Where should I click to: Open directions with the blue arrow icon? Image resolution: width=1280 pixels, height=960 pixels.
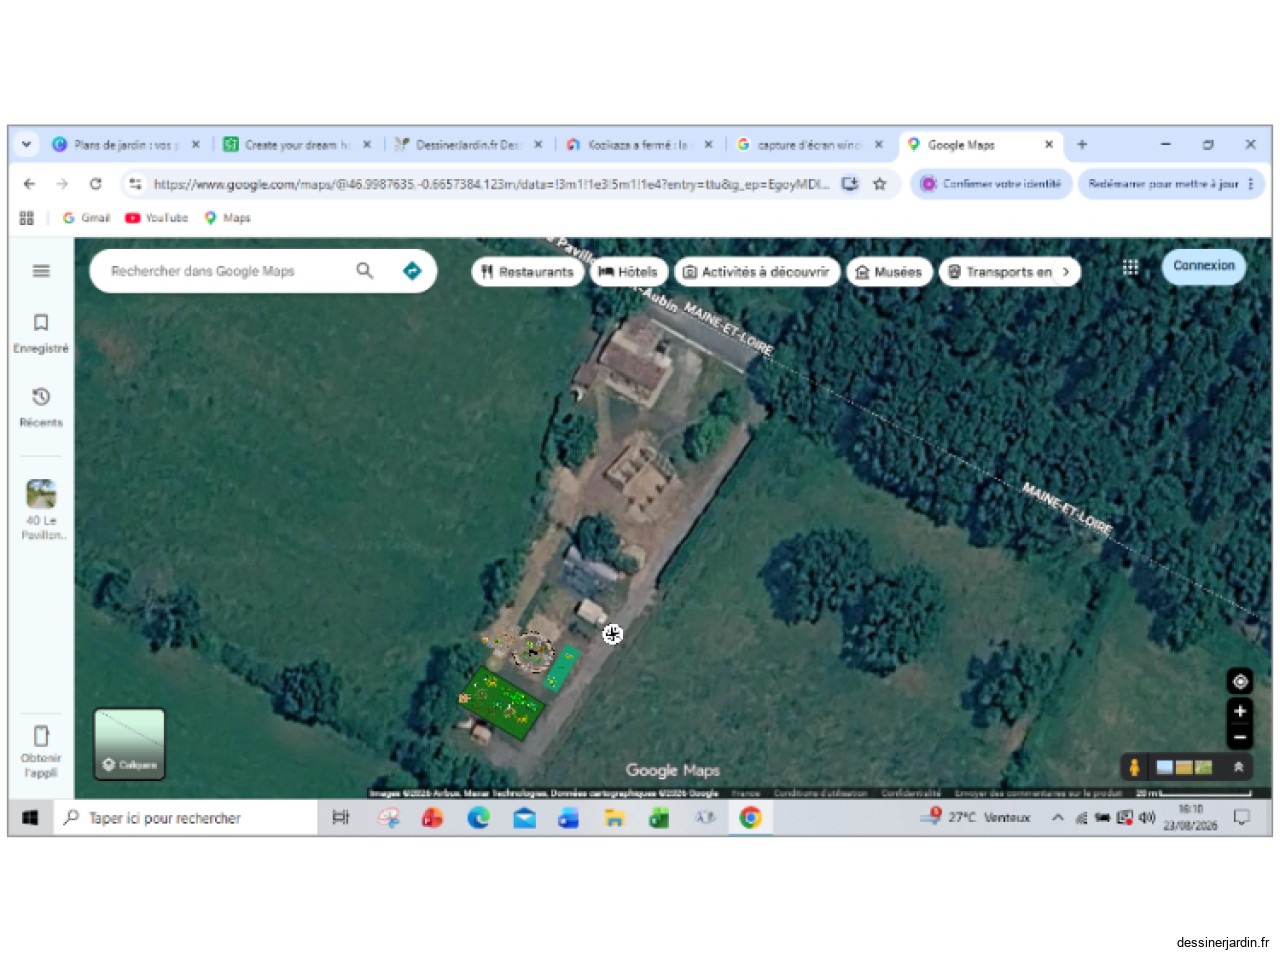coord(412,271)
